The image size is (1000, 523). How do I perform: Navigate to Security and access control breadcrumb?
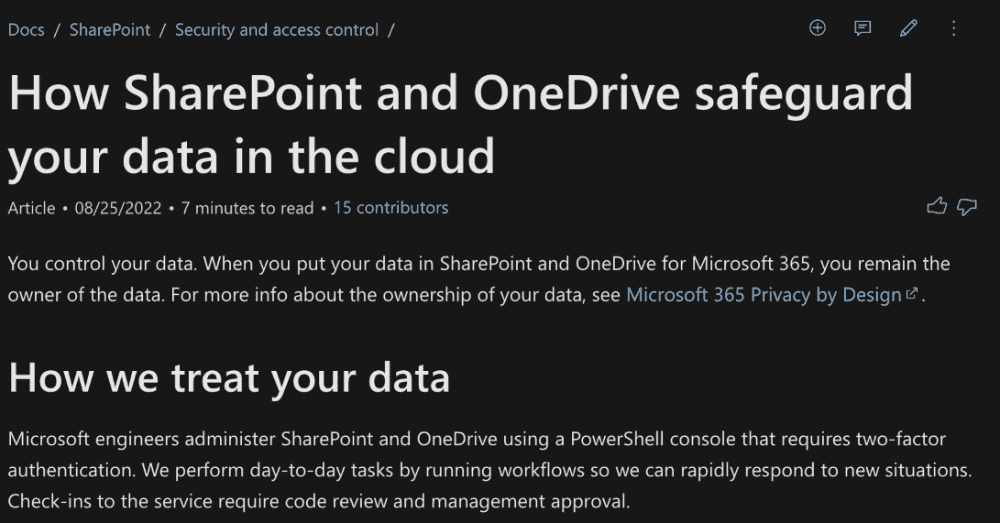tap(277, 30)
